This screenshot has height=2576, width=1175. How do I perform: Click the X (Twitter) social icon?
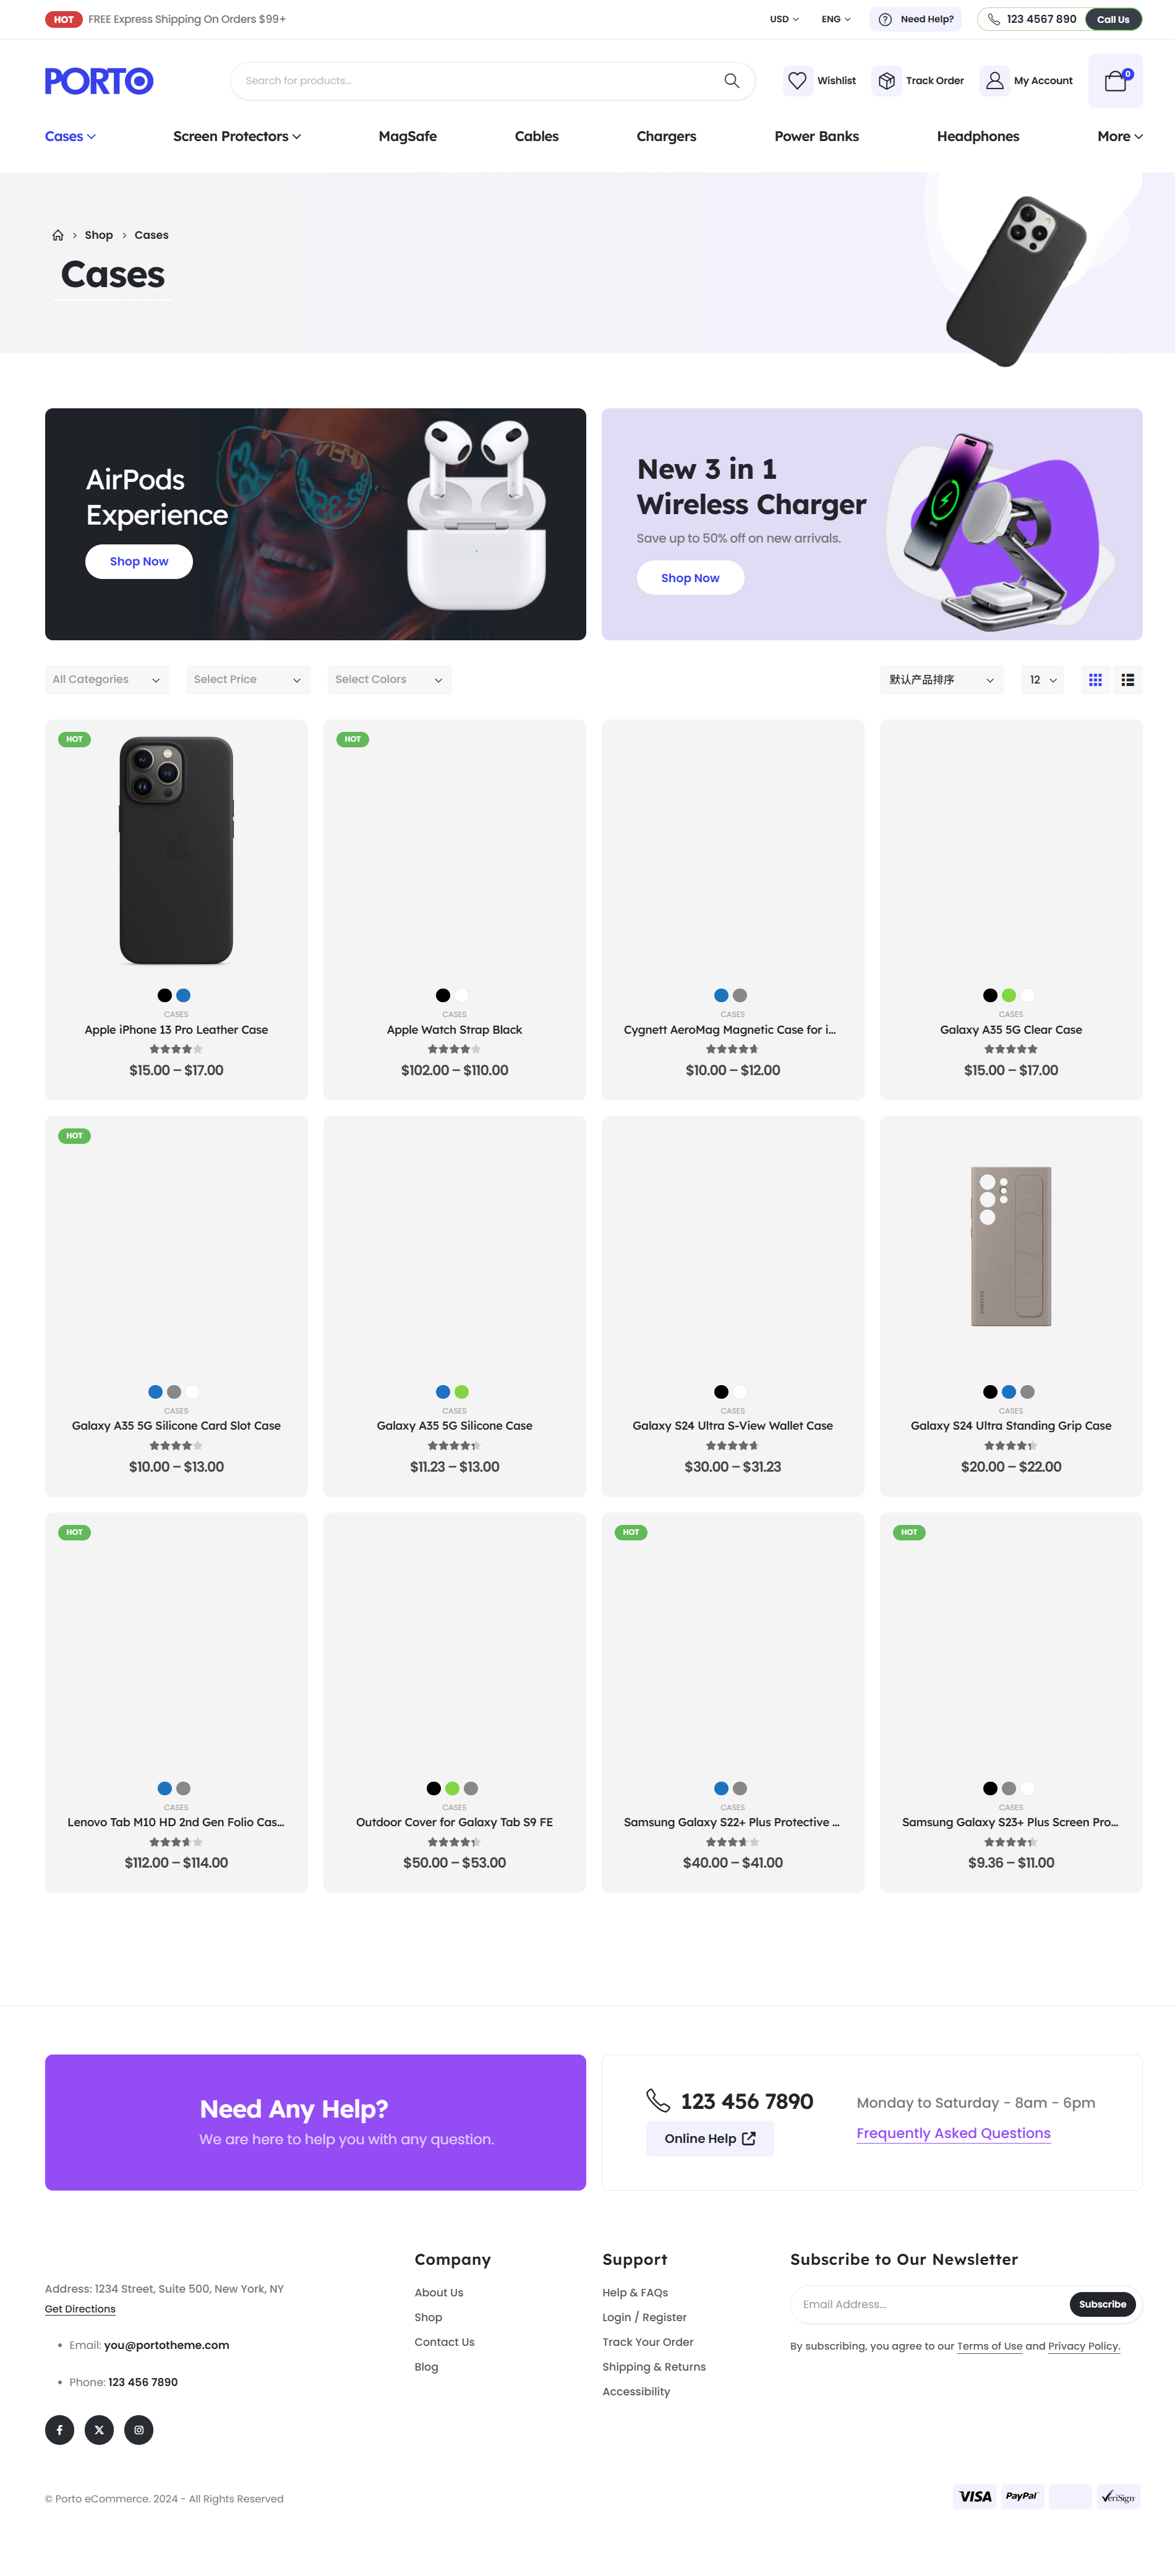99,2430
